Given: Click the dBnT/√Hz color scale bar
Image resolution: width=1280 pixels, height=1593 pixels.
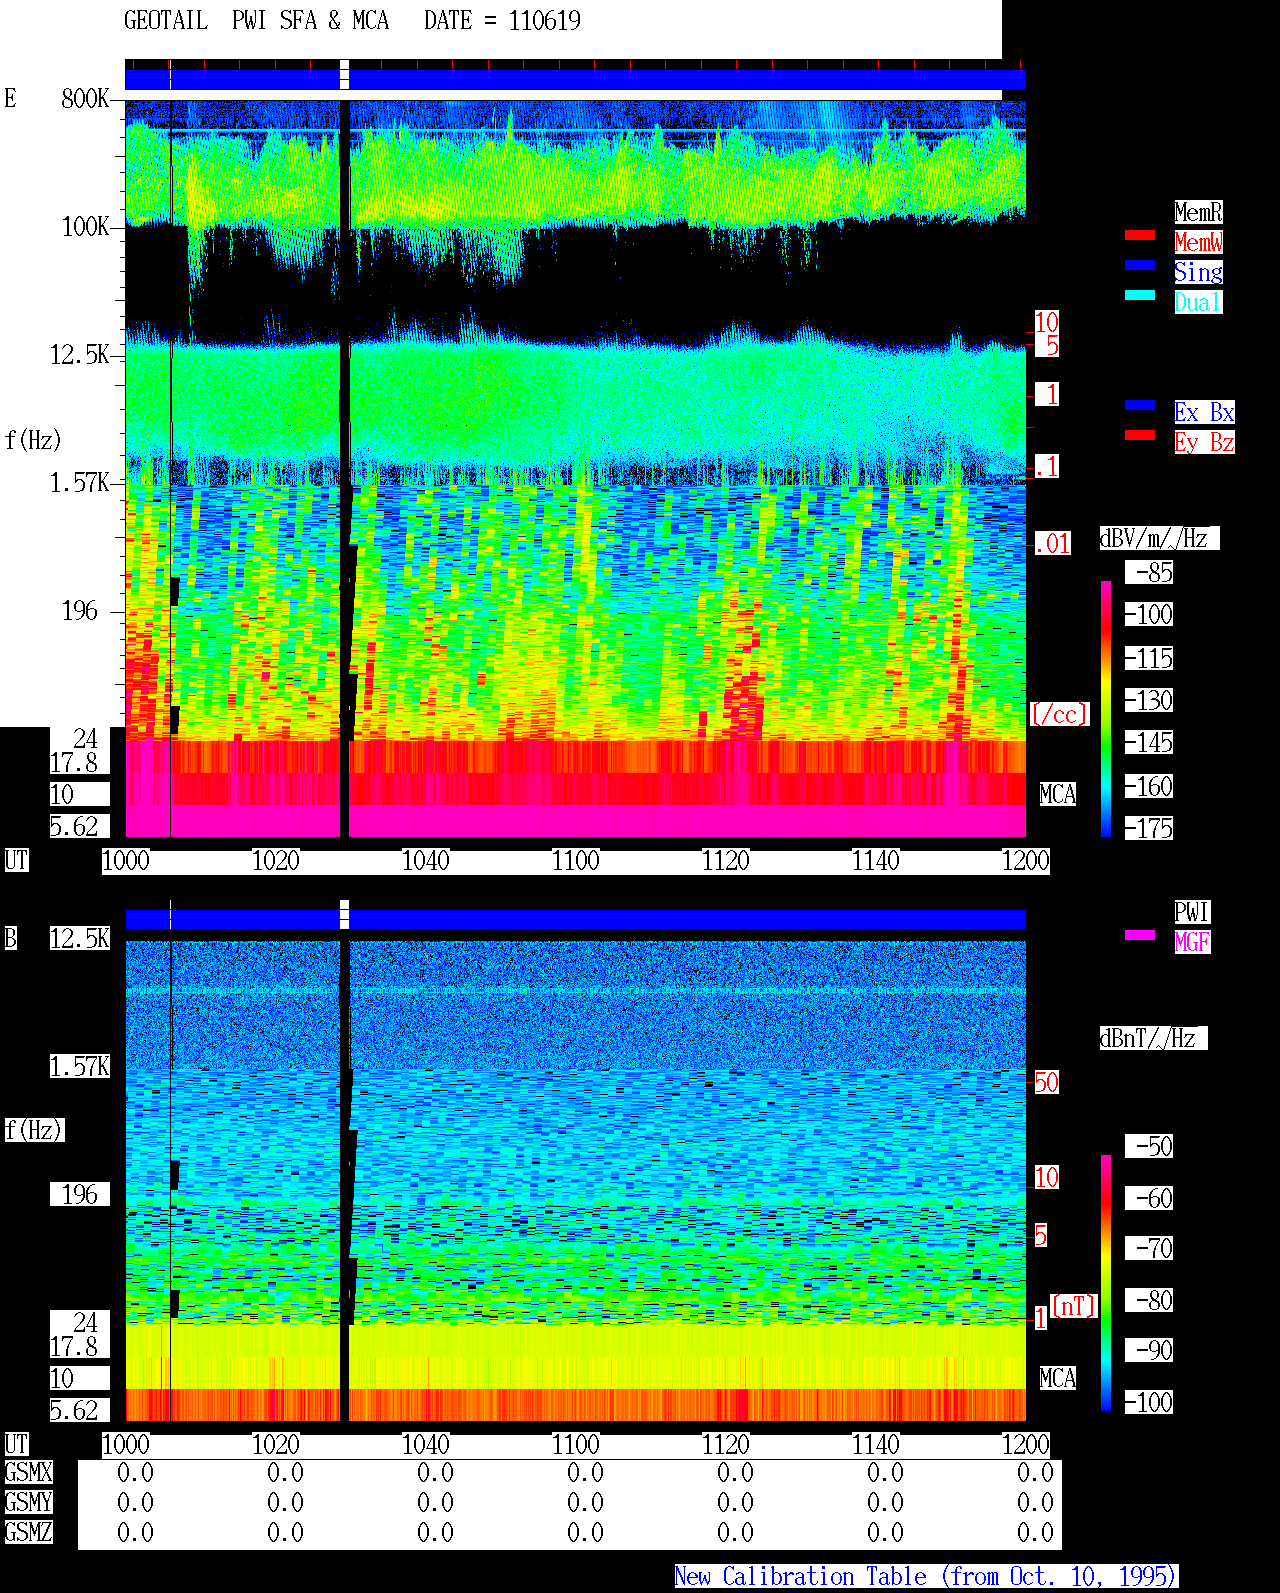Looking at the screenshot, I should 1106,1283.
